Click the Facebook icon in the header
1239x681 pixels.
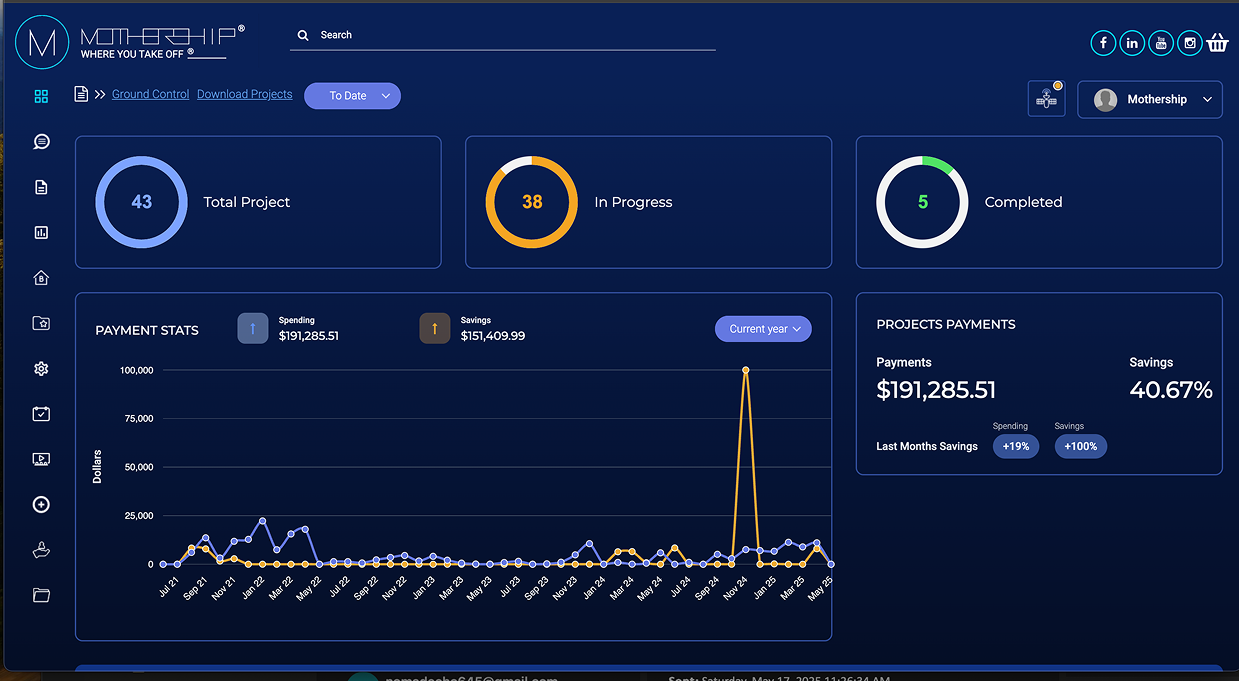(x=1103, y=42)
